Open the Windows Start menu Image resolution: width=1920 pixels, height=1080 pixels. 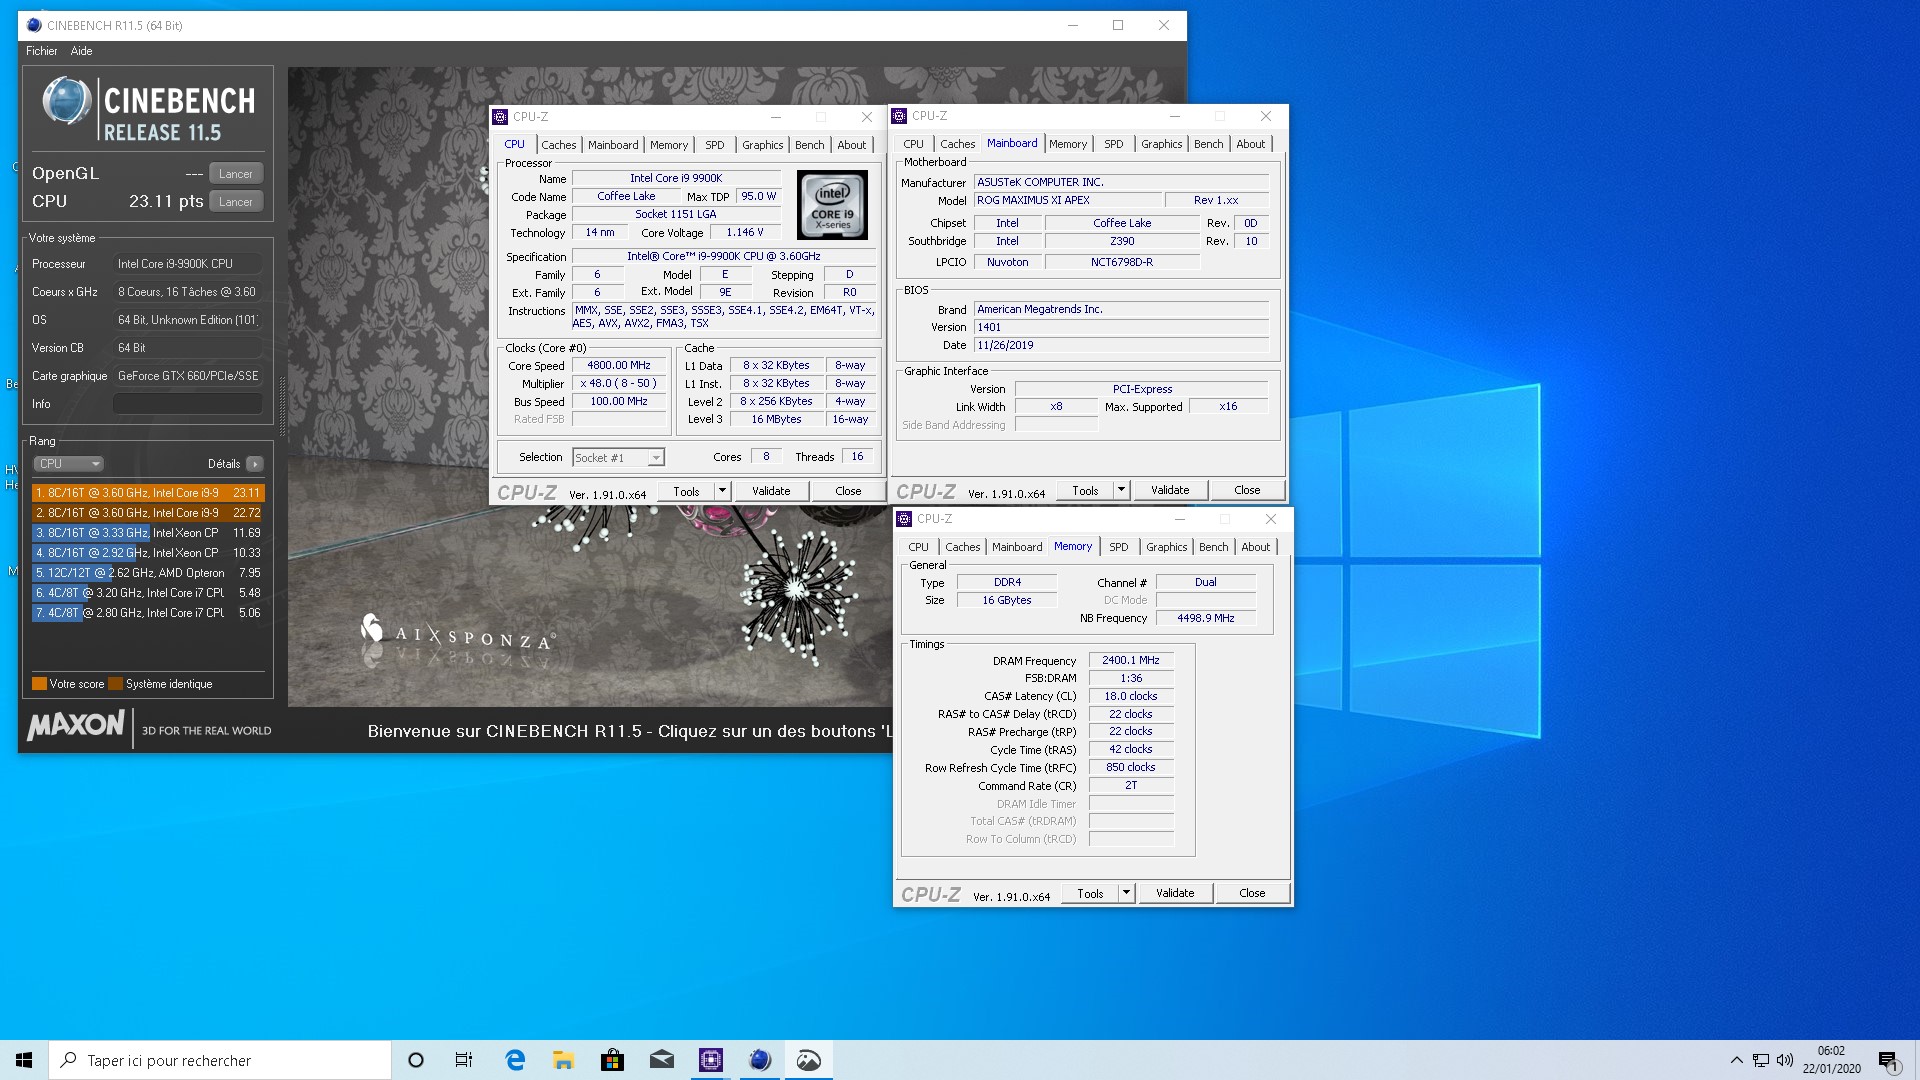[x=24, y=1060]
